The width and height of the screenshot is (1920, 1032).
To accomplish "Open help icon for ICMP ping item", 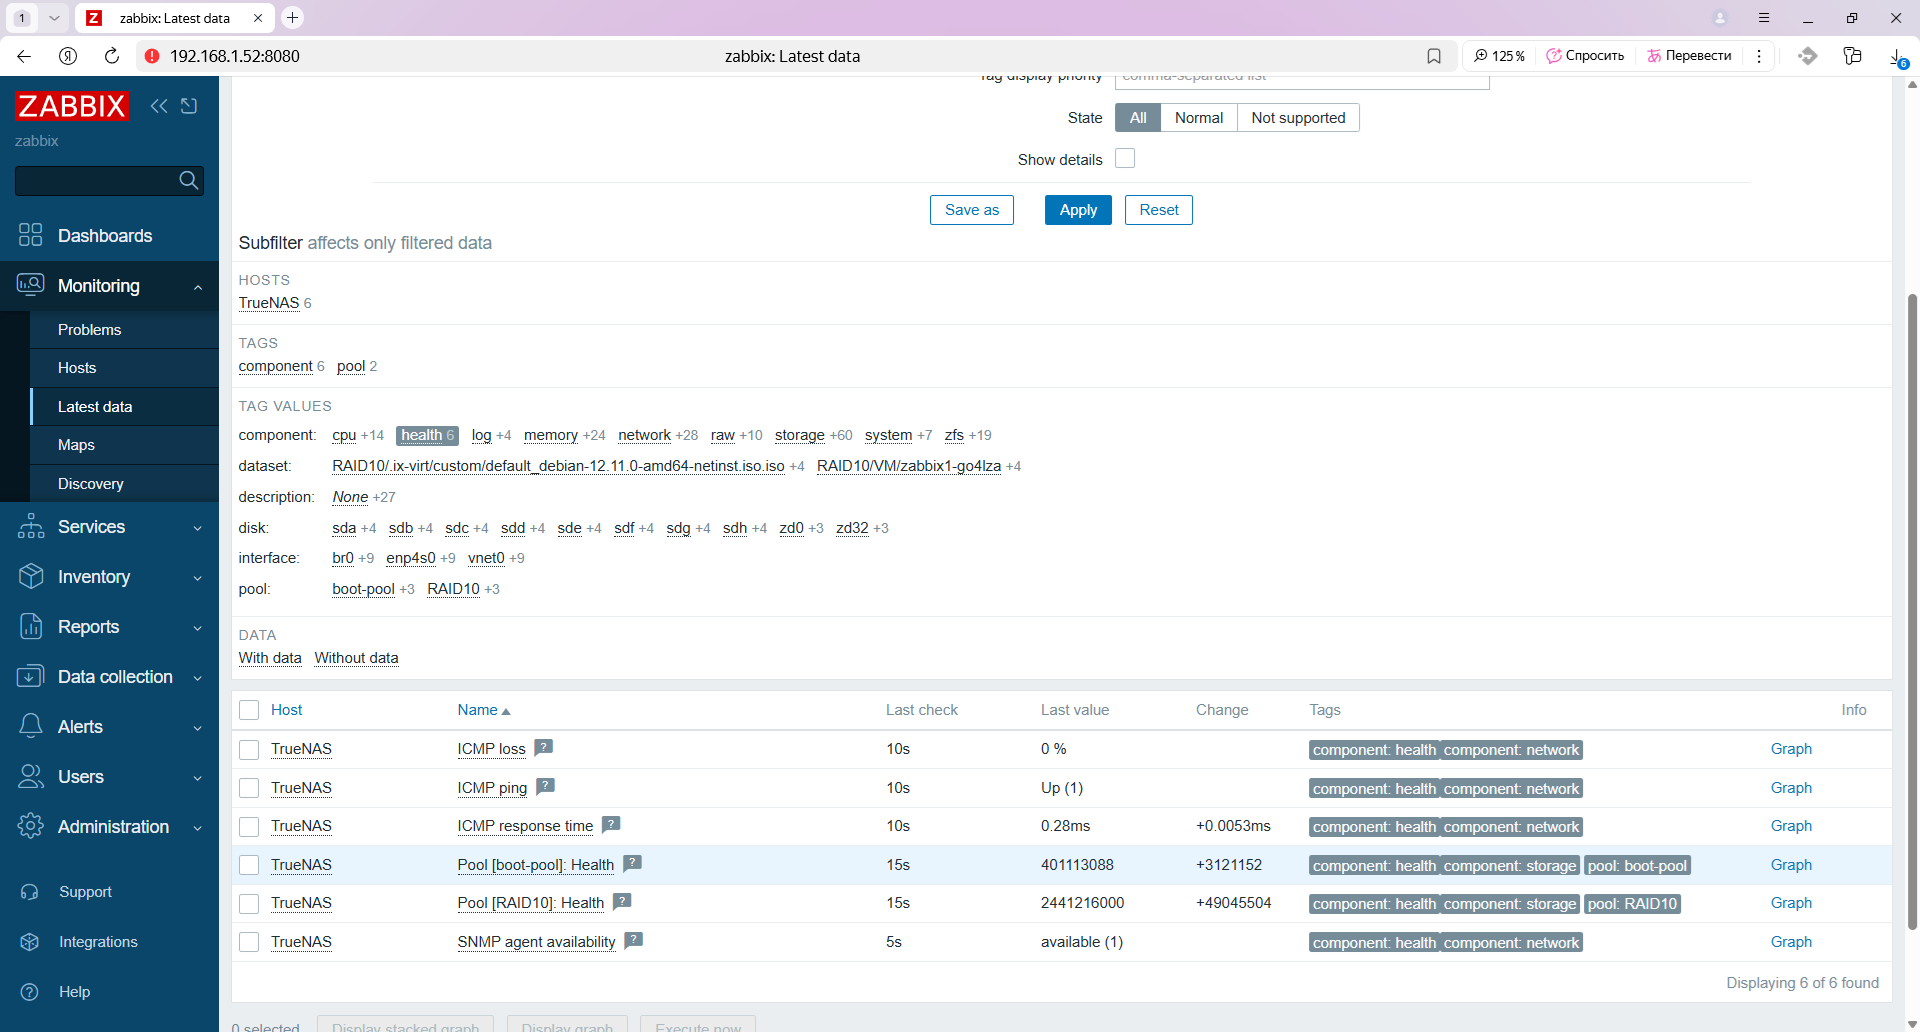I will click(x=545, y=786).
